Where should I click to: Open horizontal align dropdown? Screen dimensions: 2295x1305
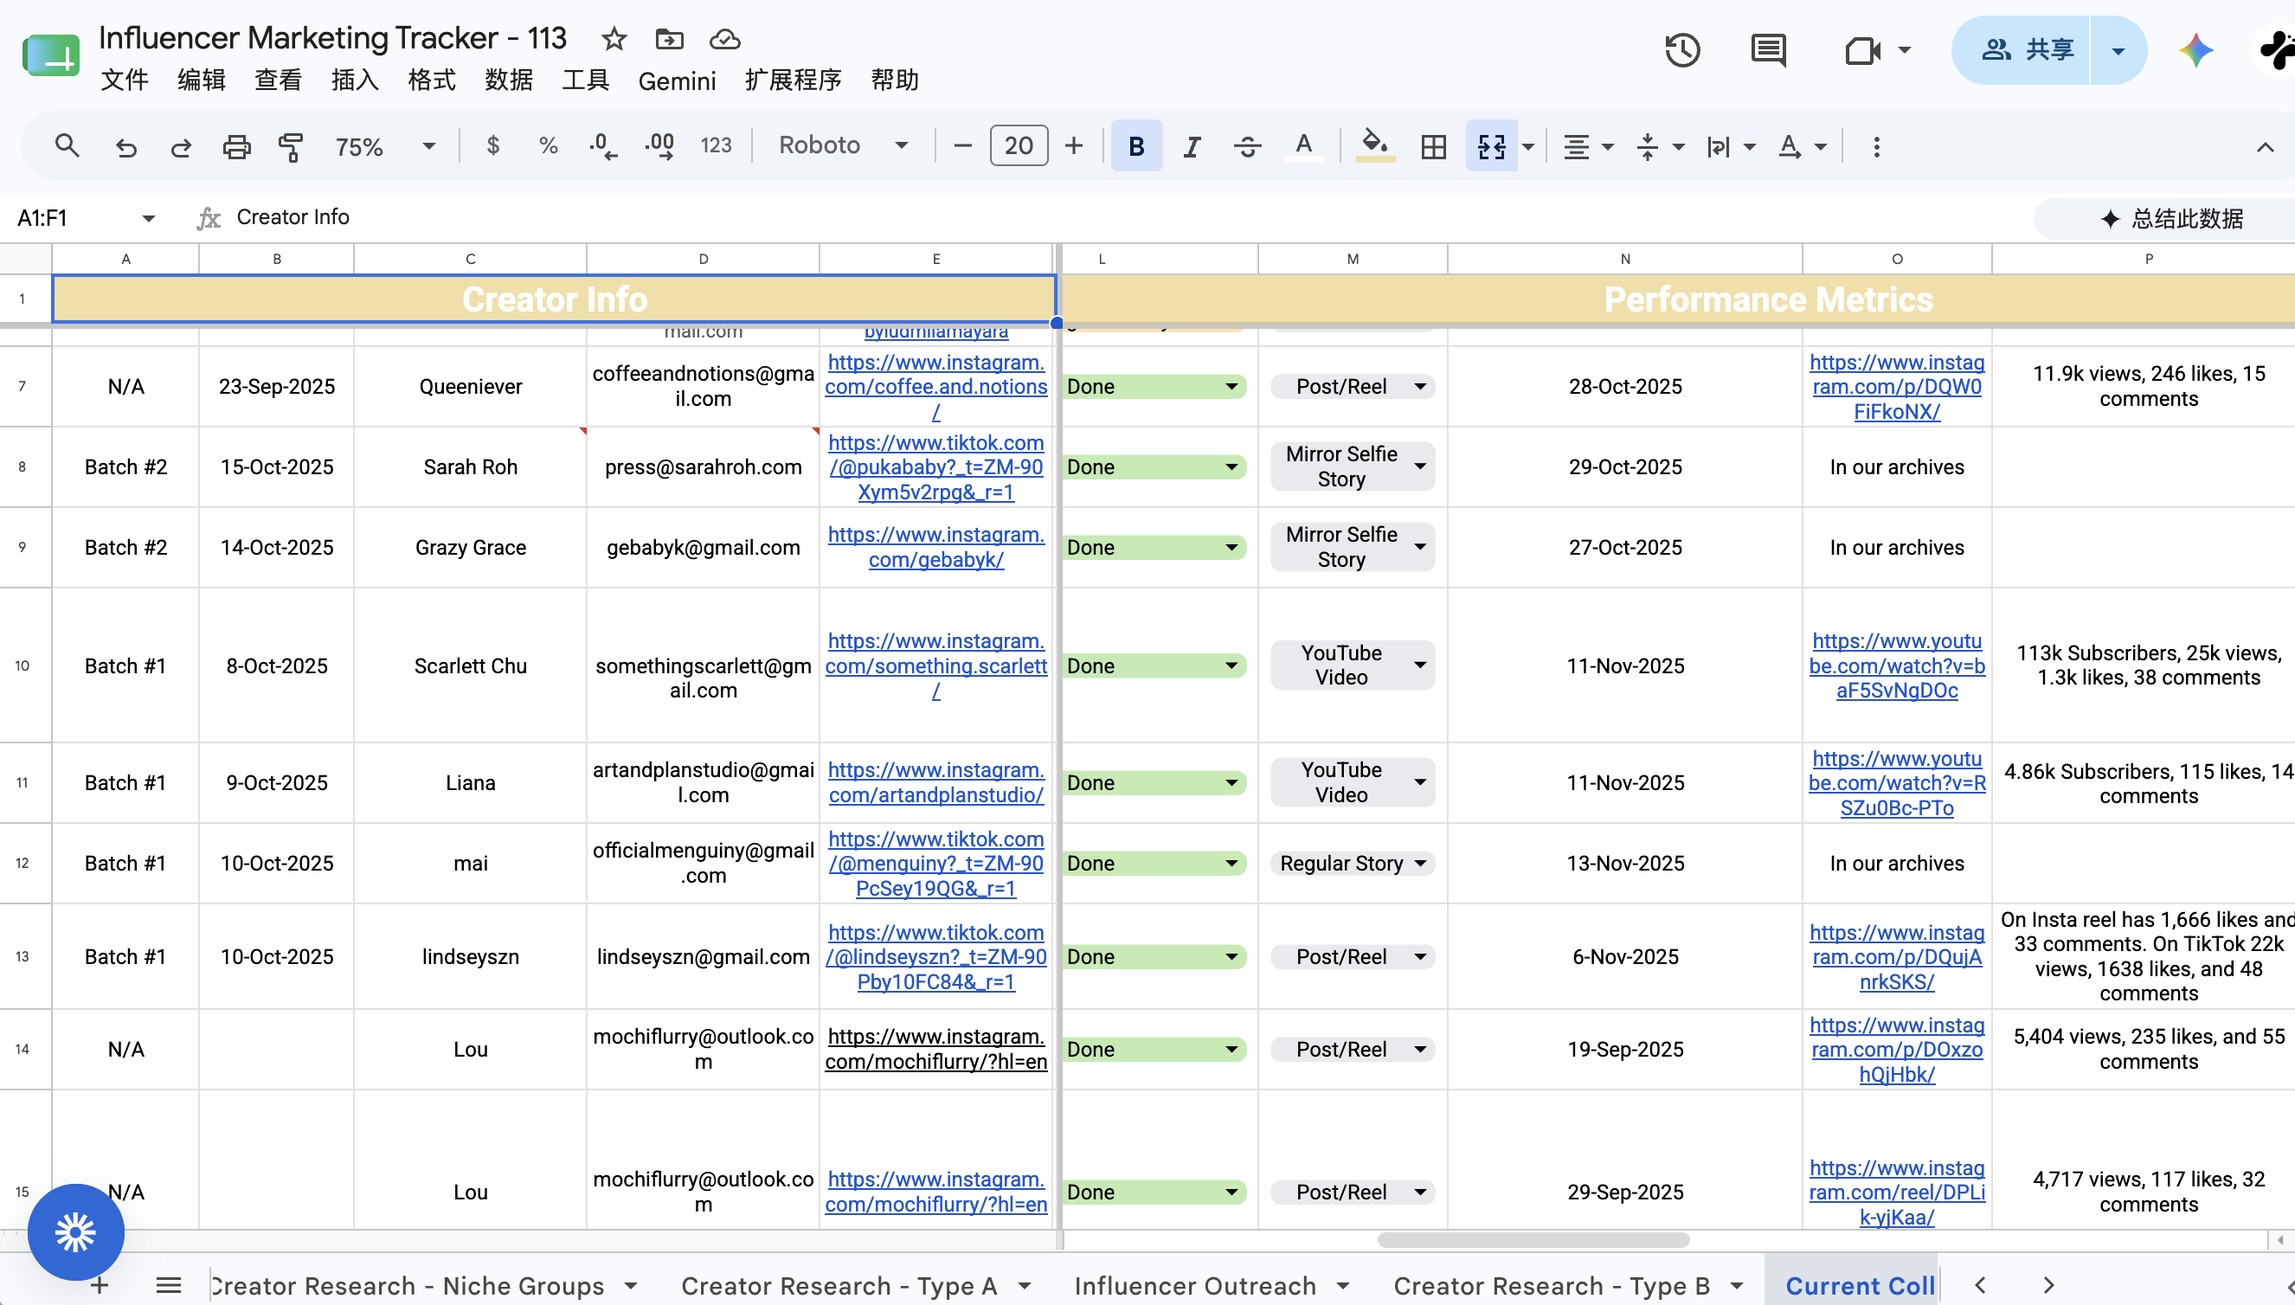coord(1587,147)
